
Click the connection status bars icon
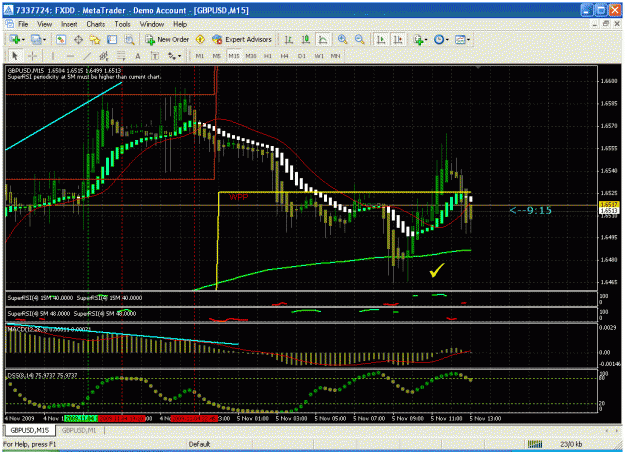click(535, 444)
